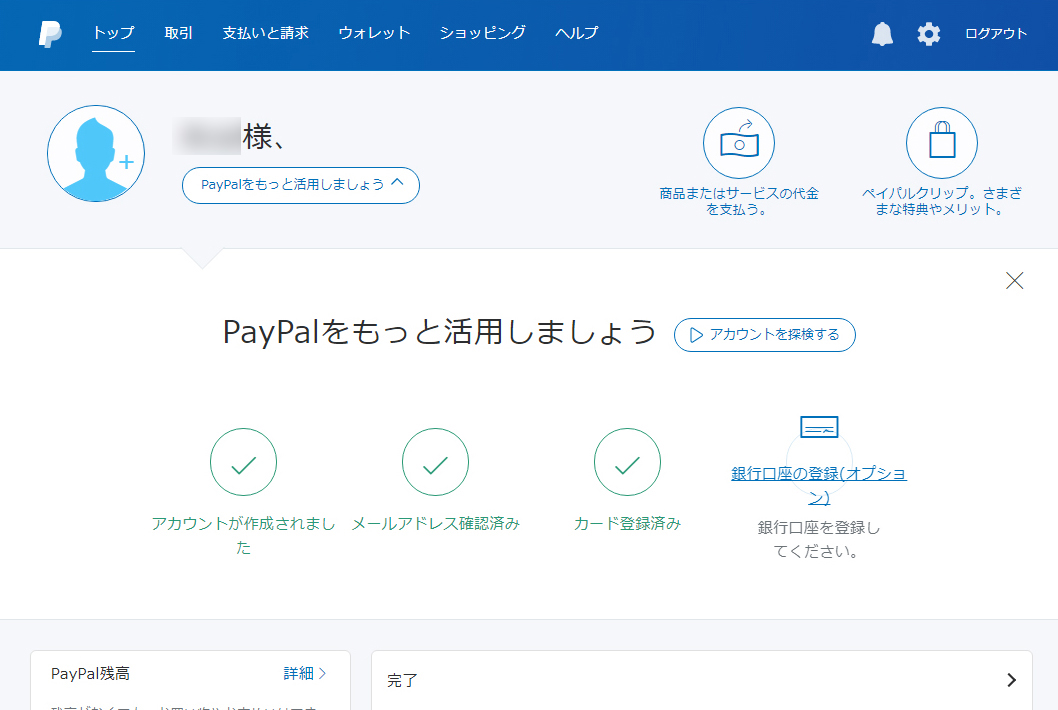The width and height of the screenshot is (1058, 710).
Task: Click the ペイパルクリップ benefits text
Action: [942, 201]
